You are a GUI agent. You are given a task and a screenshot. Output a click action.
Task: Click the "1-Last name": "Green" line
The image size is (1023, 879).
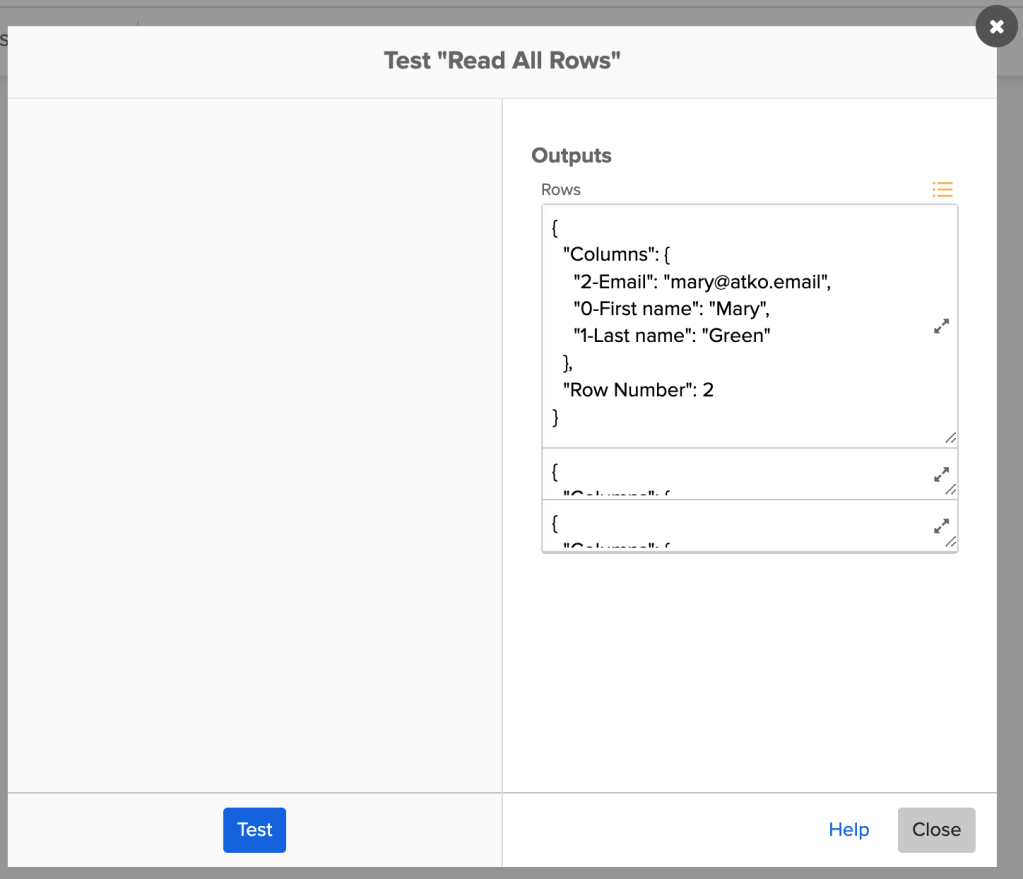(671, 336)
